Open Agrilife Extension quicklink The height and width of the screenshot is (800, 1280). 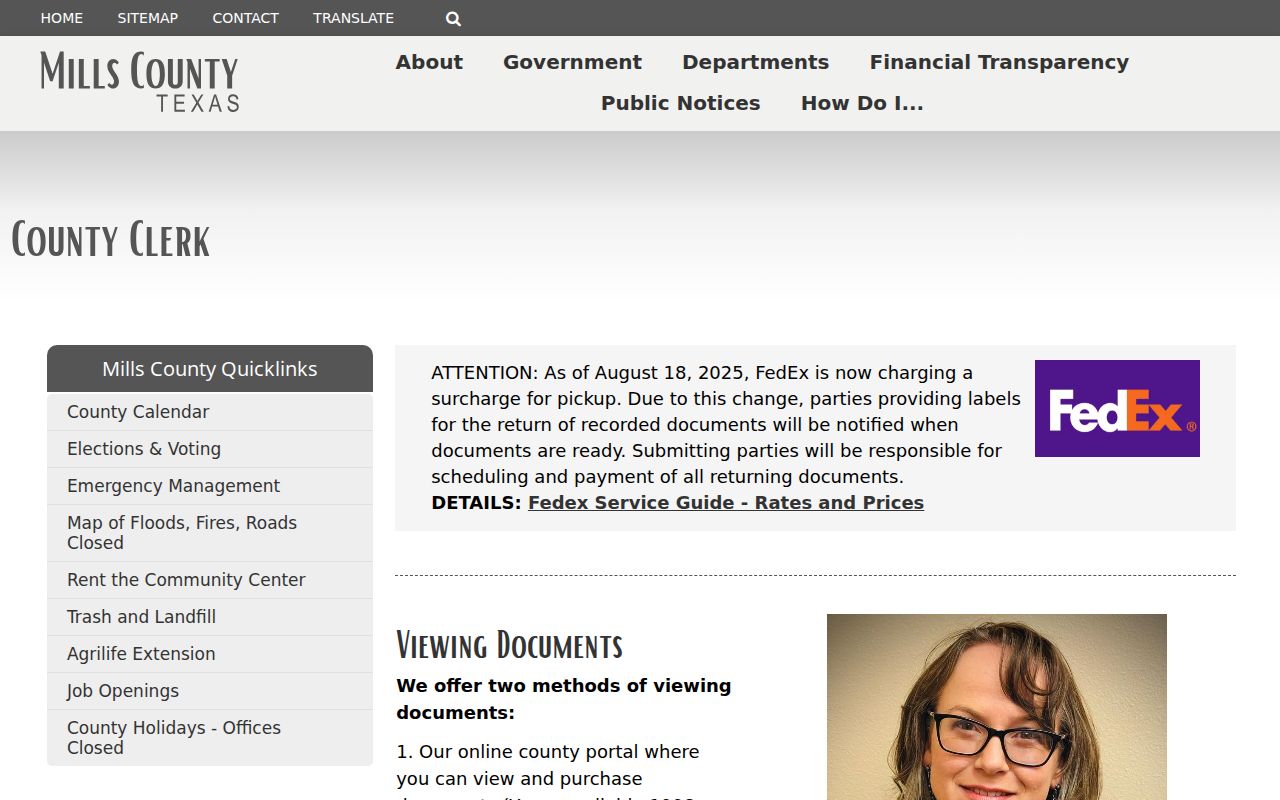[210, 654]
